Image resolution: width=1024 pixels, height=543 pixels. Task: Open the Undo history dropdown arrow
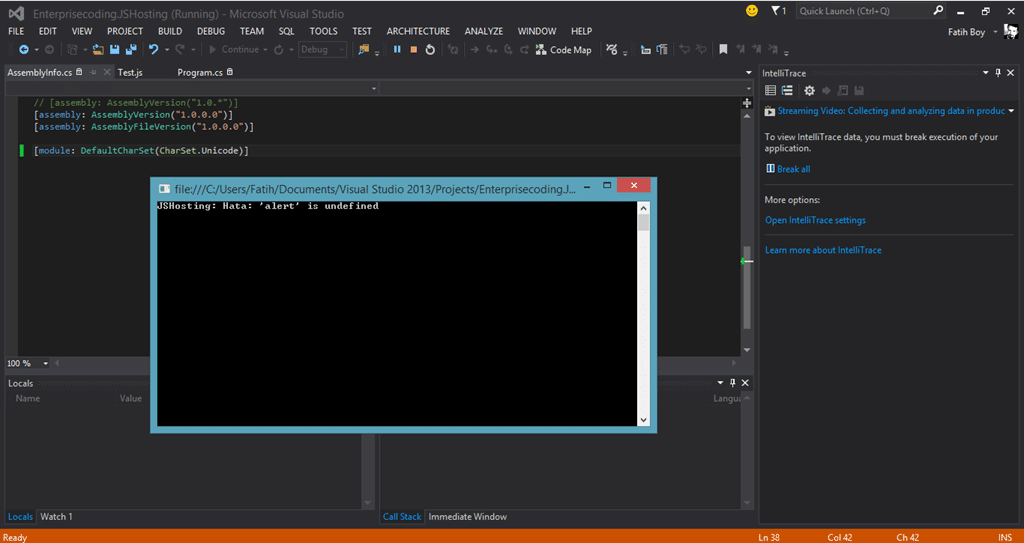coord(167,50)
